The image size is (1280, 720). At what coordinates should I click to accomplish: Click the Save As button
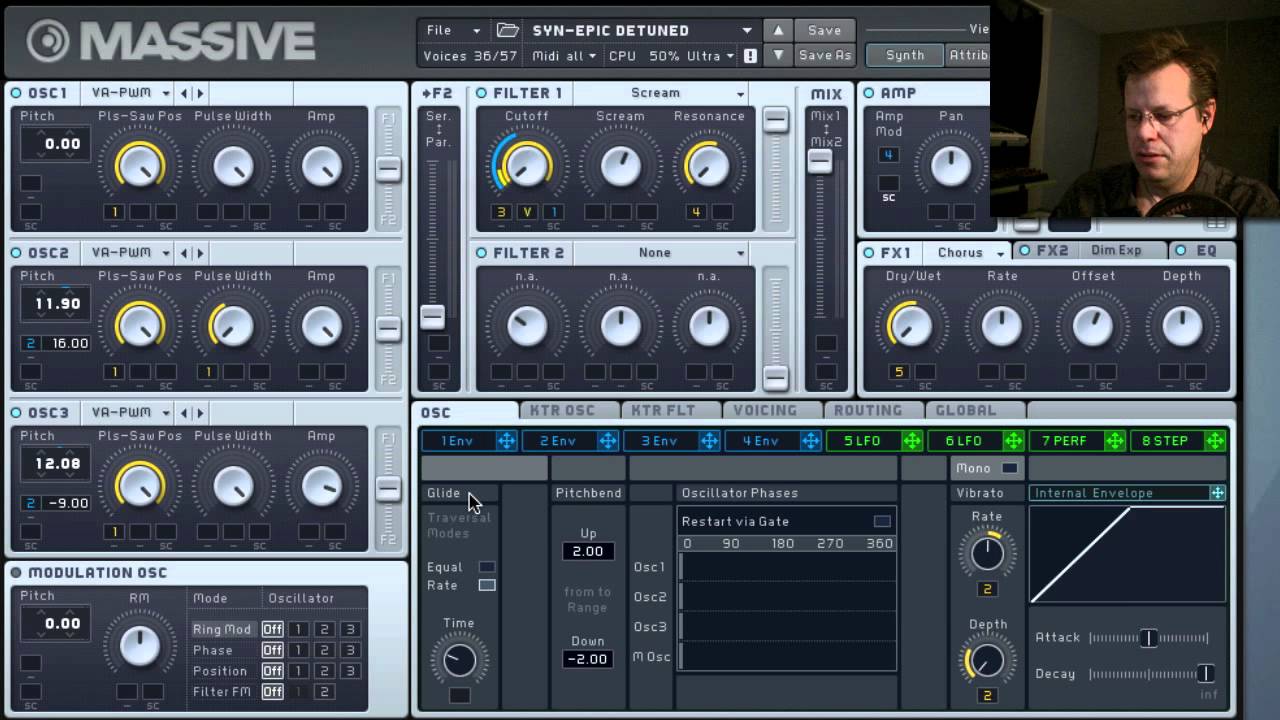click(825, 56)
